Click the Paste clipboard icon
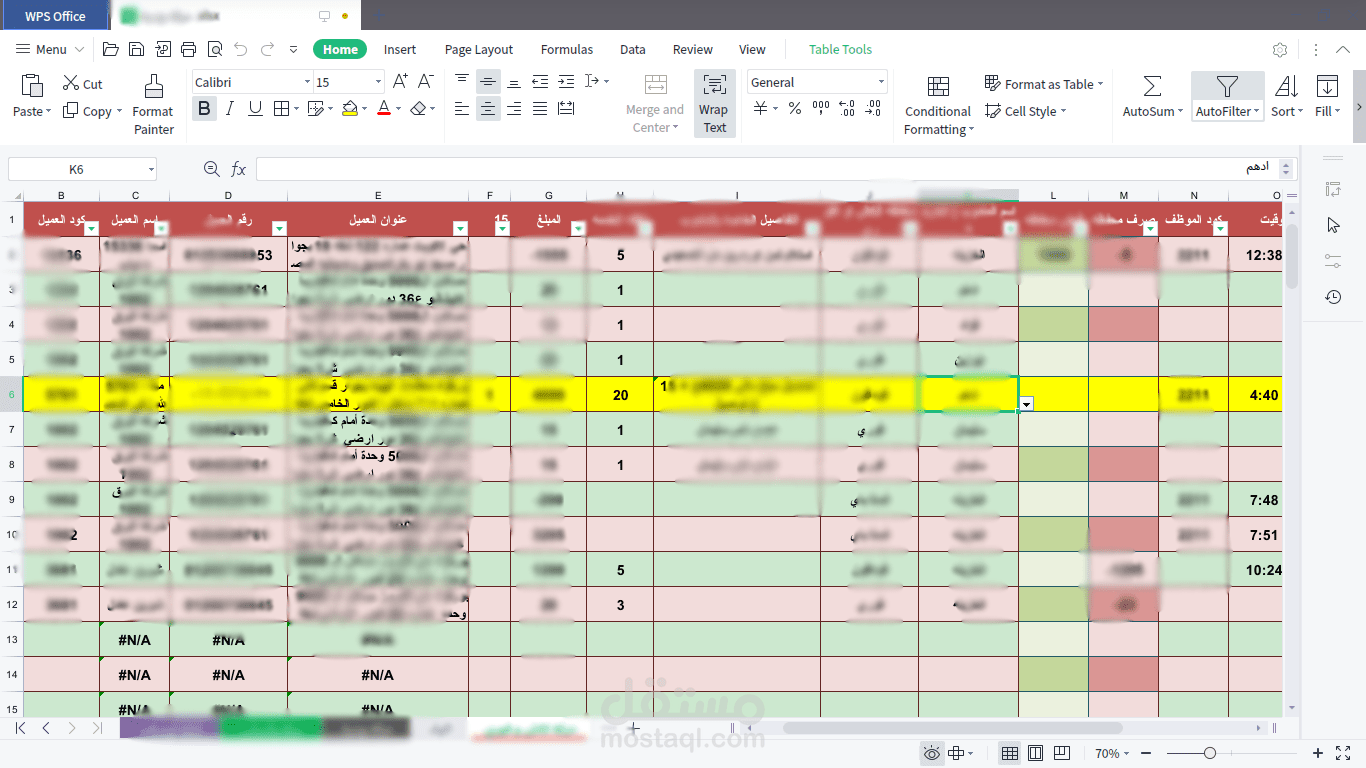Screen dimensions: 1366x768 click(x=32, y=85)
